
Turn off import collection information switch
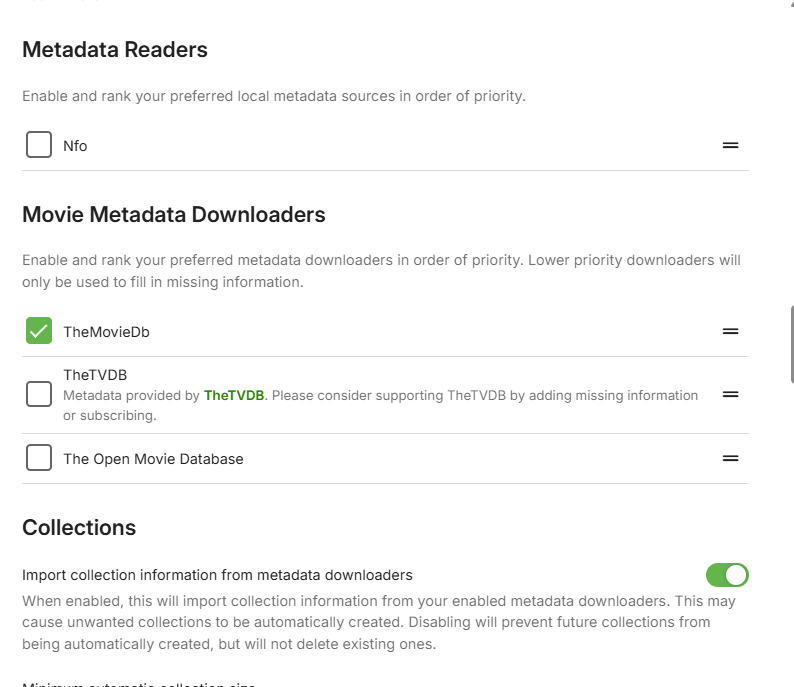[727, 575]
